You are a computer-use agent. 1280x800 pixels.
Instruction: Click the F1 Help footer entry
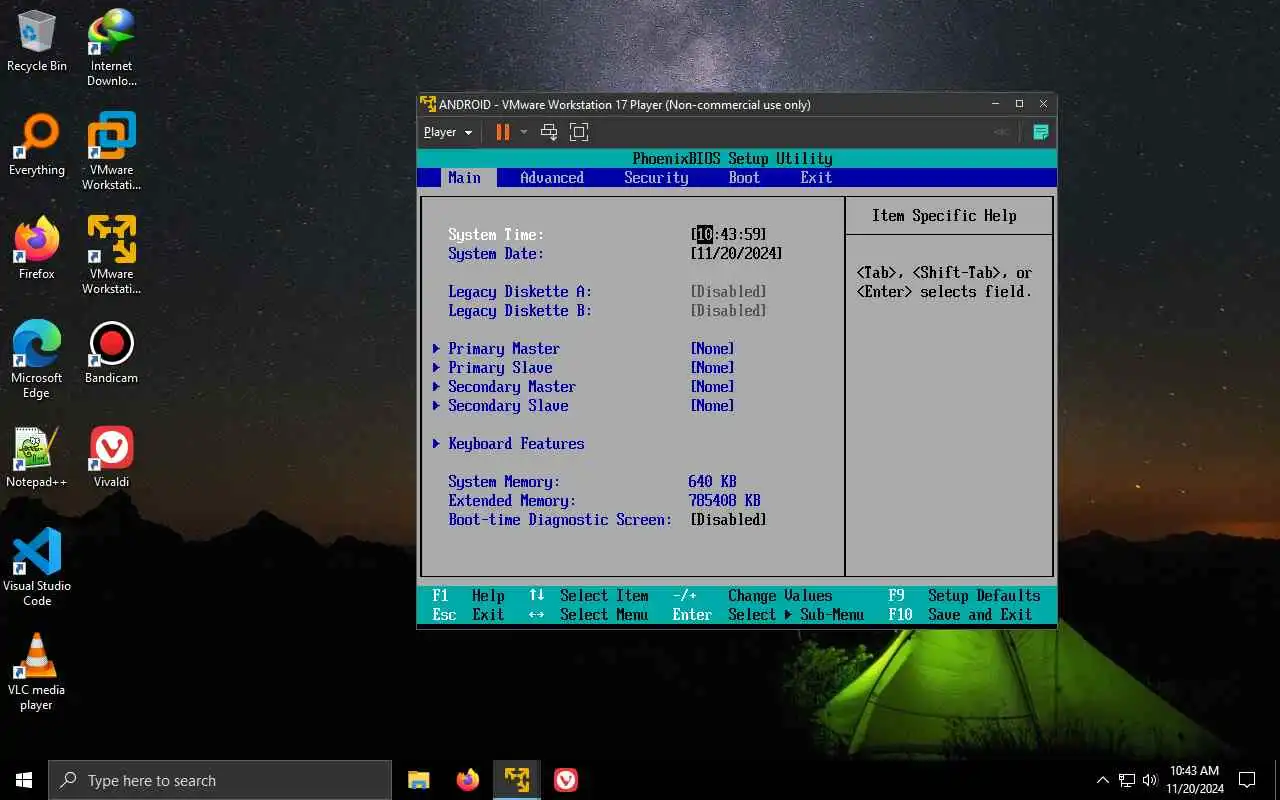(468, 595)
